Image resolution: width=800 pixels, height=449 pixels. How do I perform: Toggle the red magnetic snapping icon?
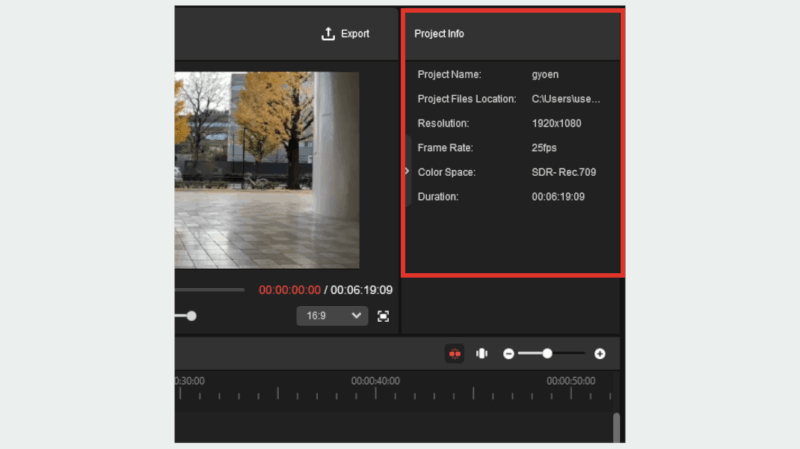(455, 354)
